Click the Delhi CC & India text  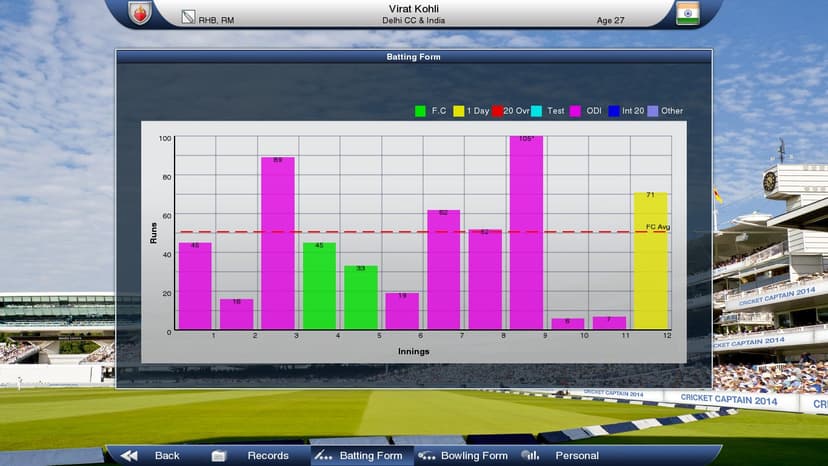413,21
